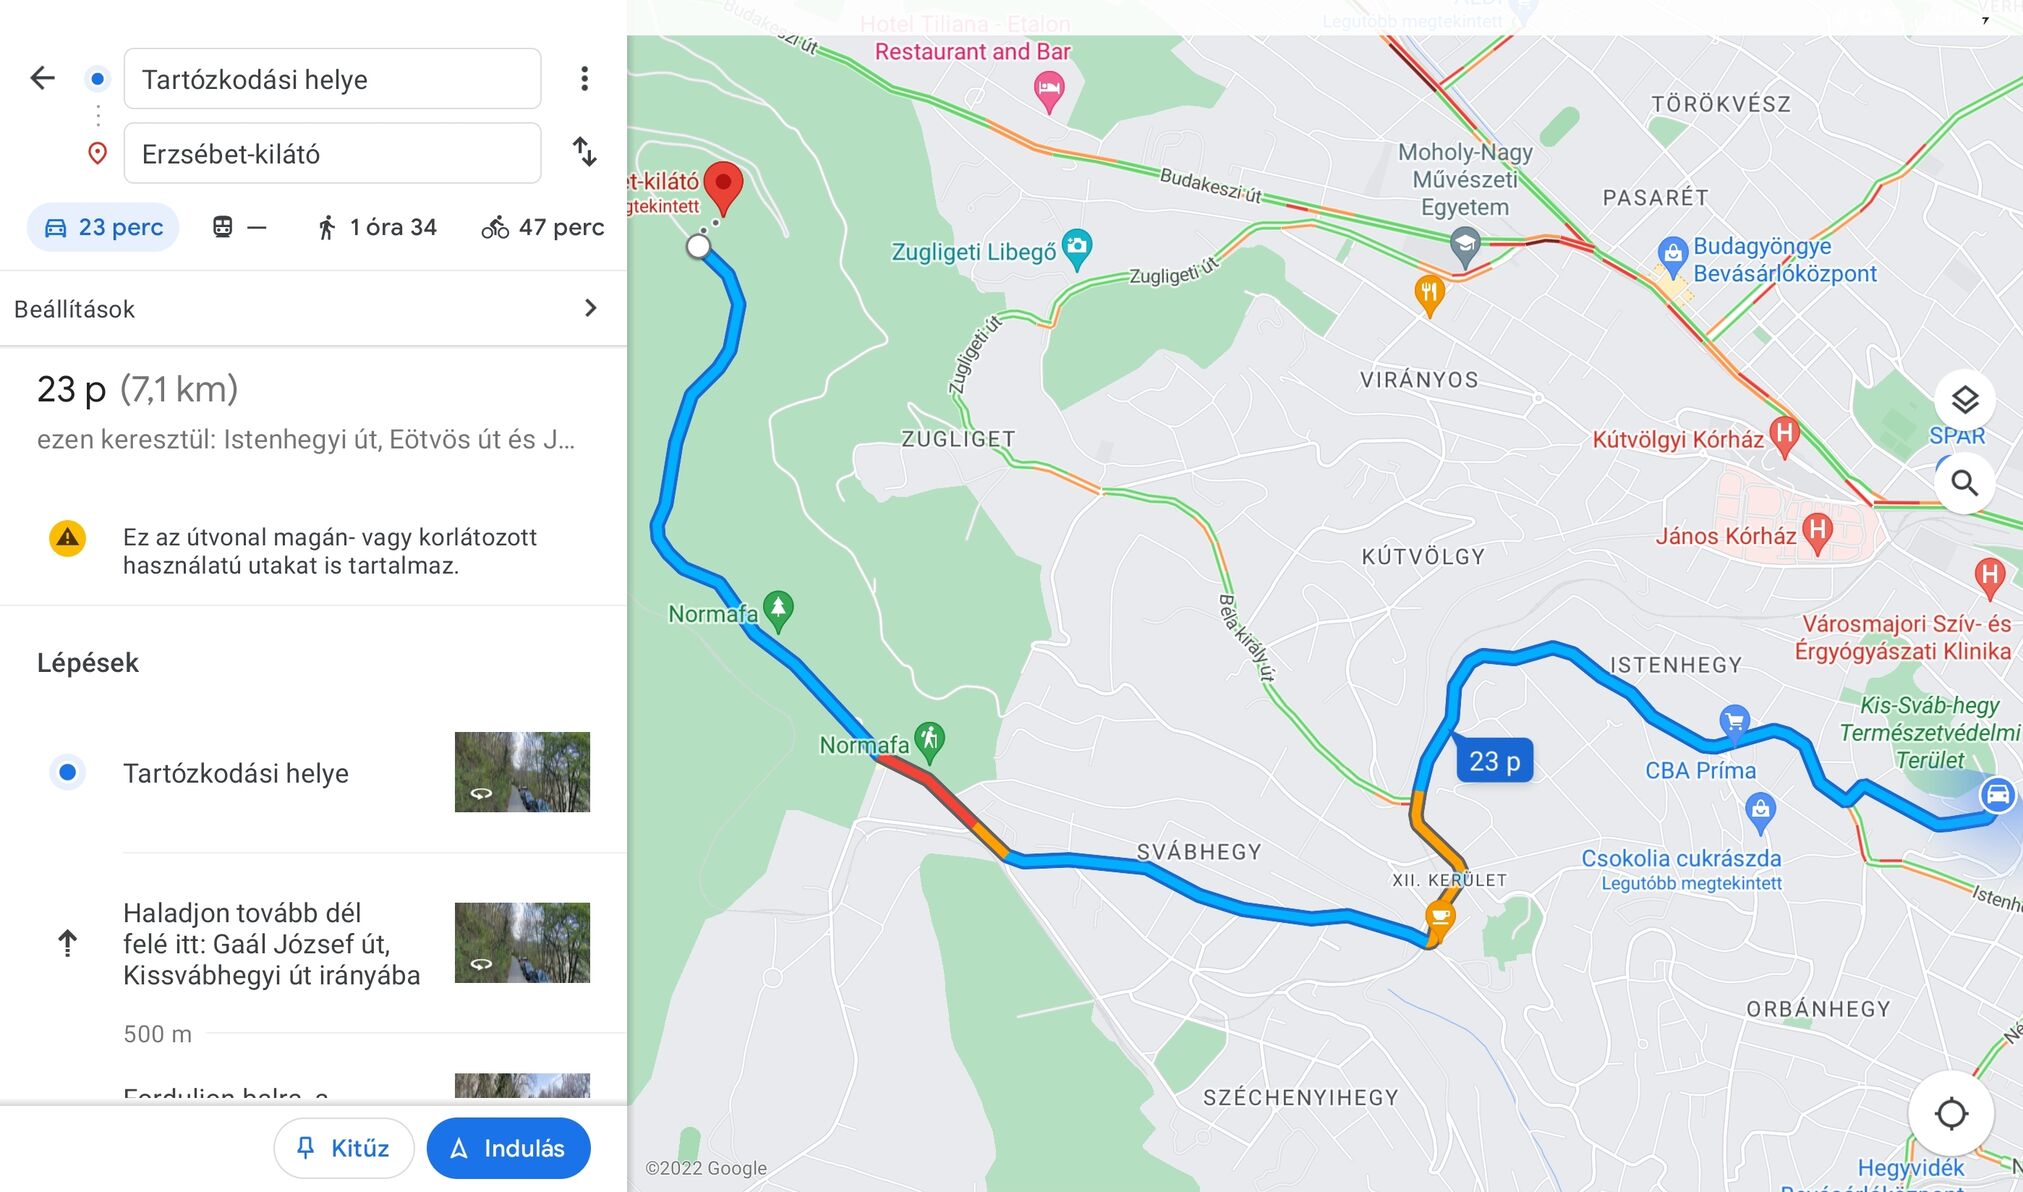Screen dimensions: 2023x1192
Task: Expand Beállítások route options
Action: click(x=313, y=309)
